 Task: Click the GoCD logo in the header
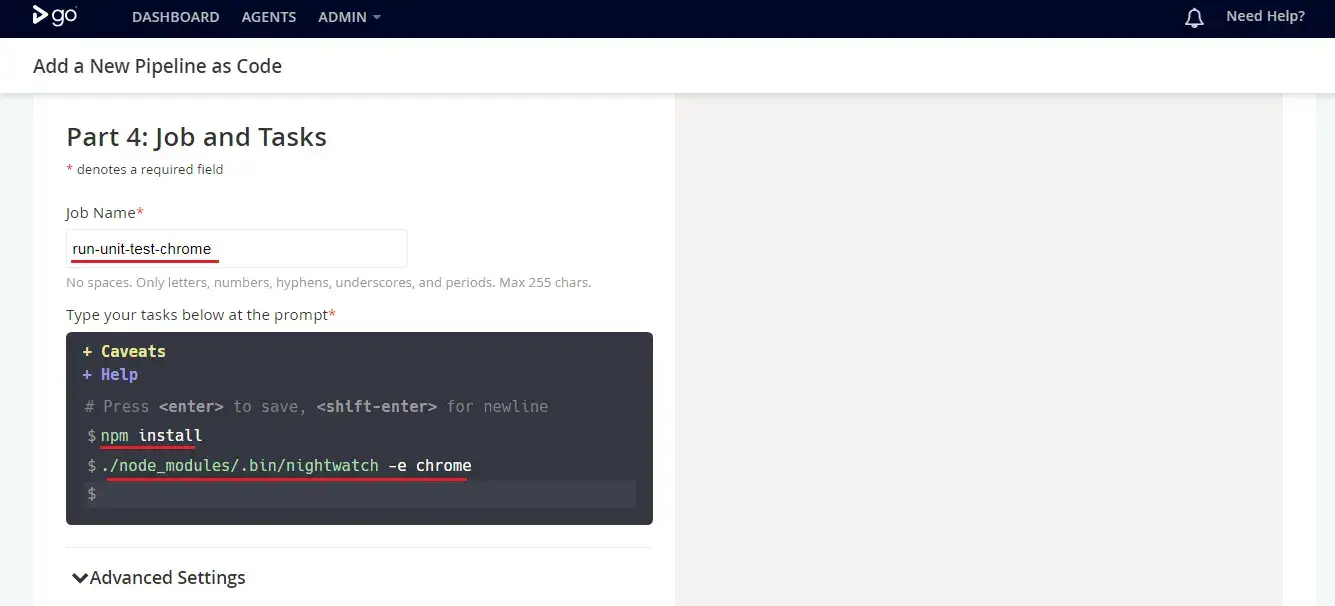(55, 16)
